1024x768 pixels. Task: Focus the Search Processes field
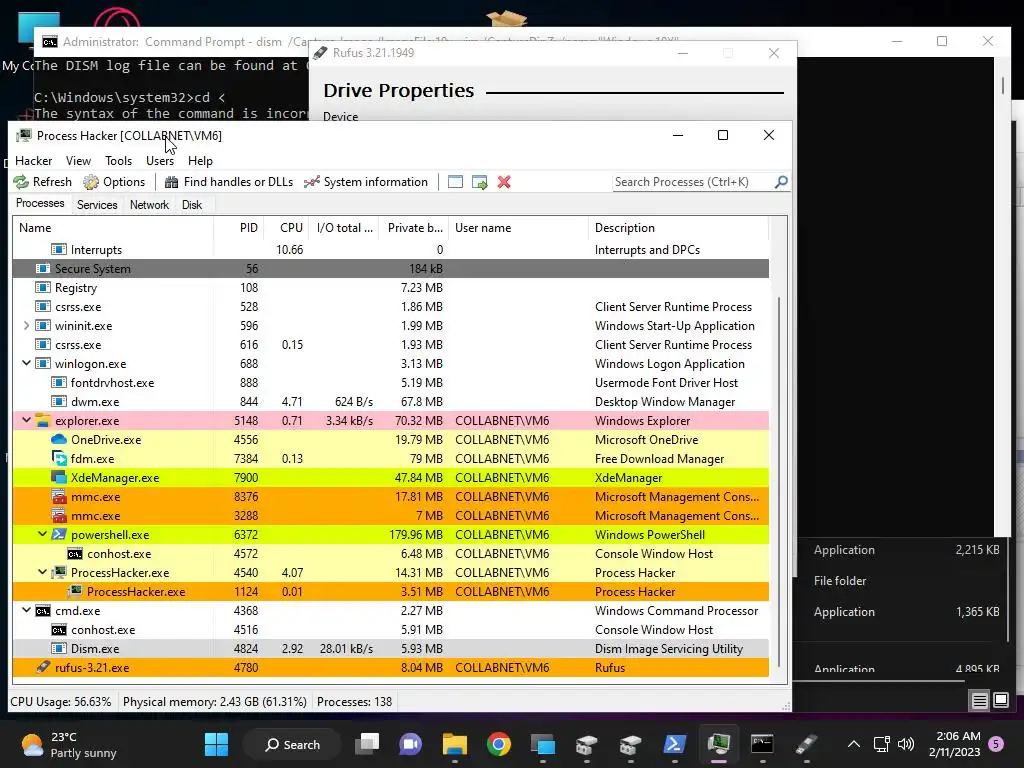coord(692,182)
